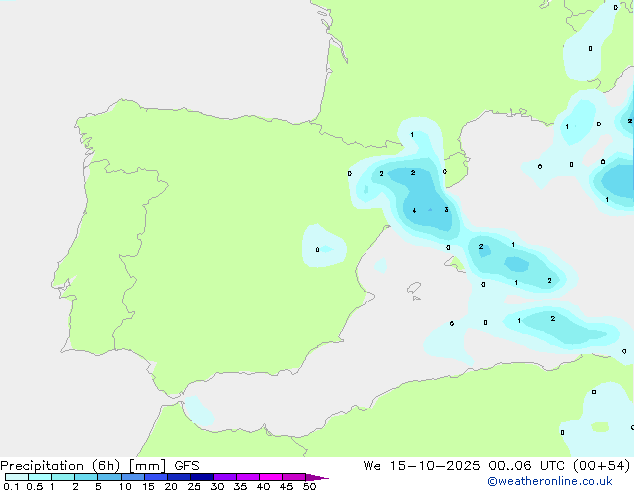Click the '3' precipitation value on the map
The image size is (634, 490).
point(446,209)
